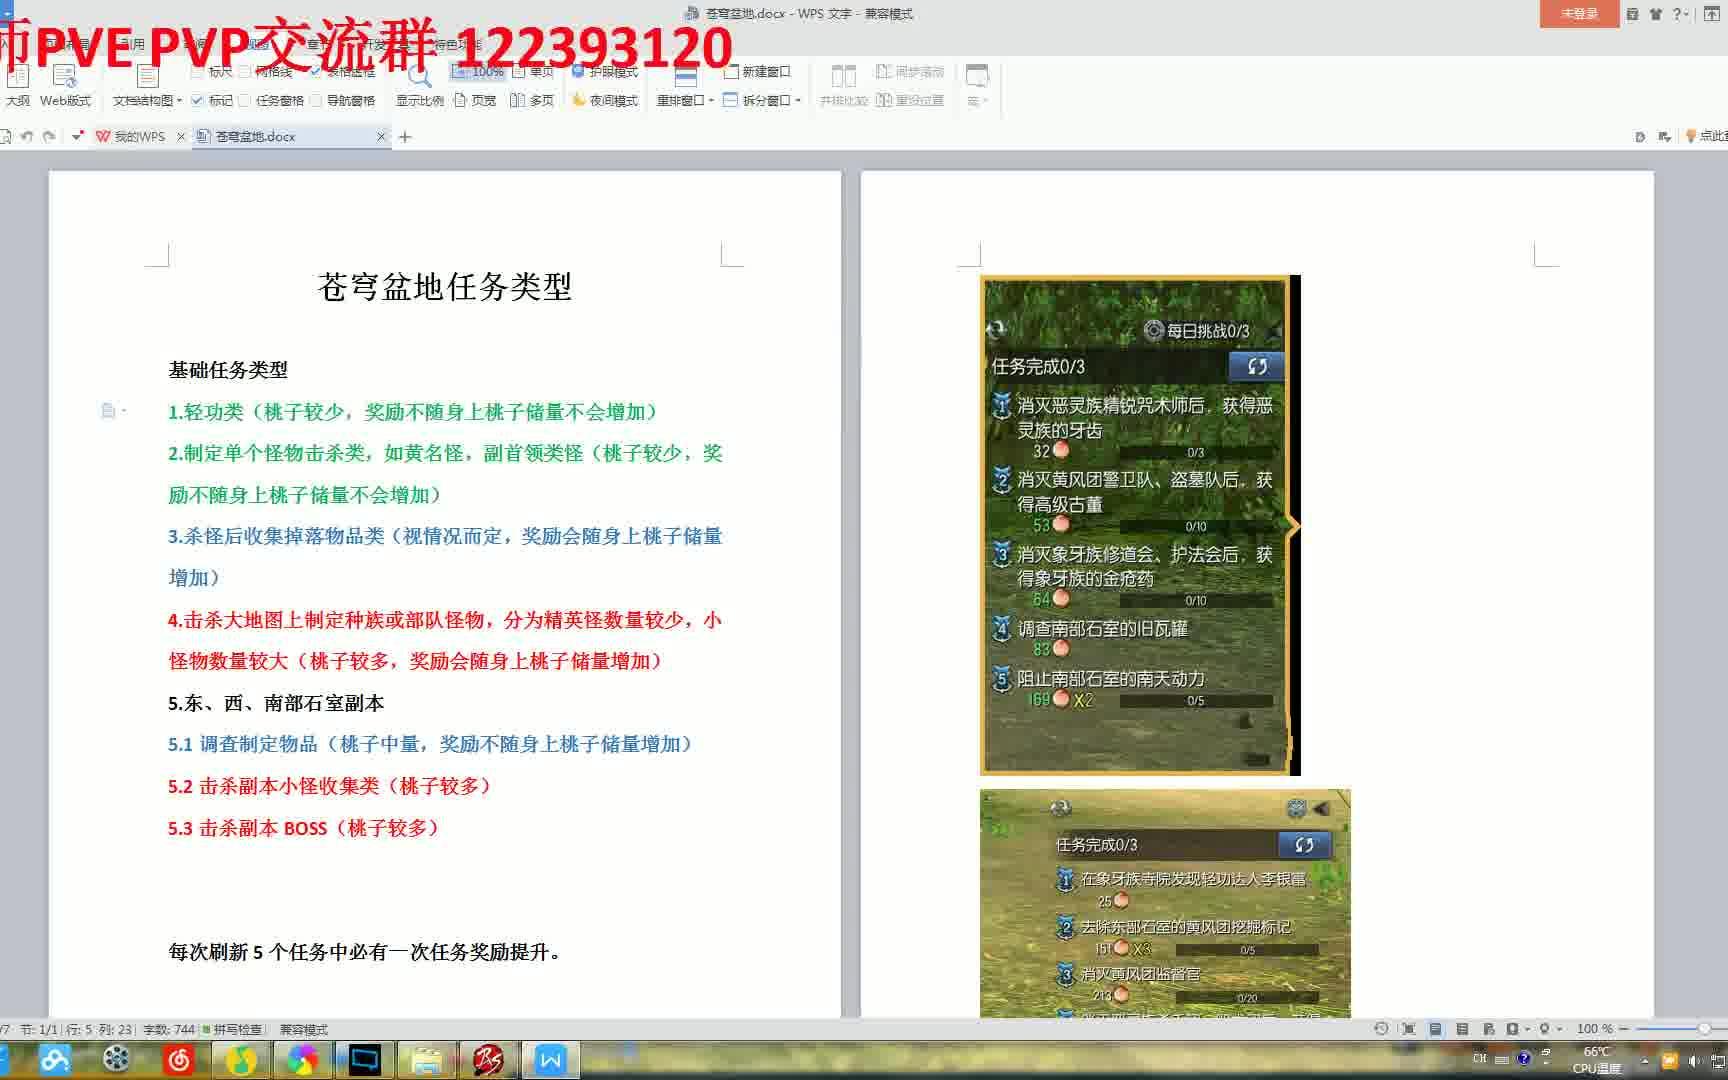Select 页宽 page width view

tap(475, 100)
